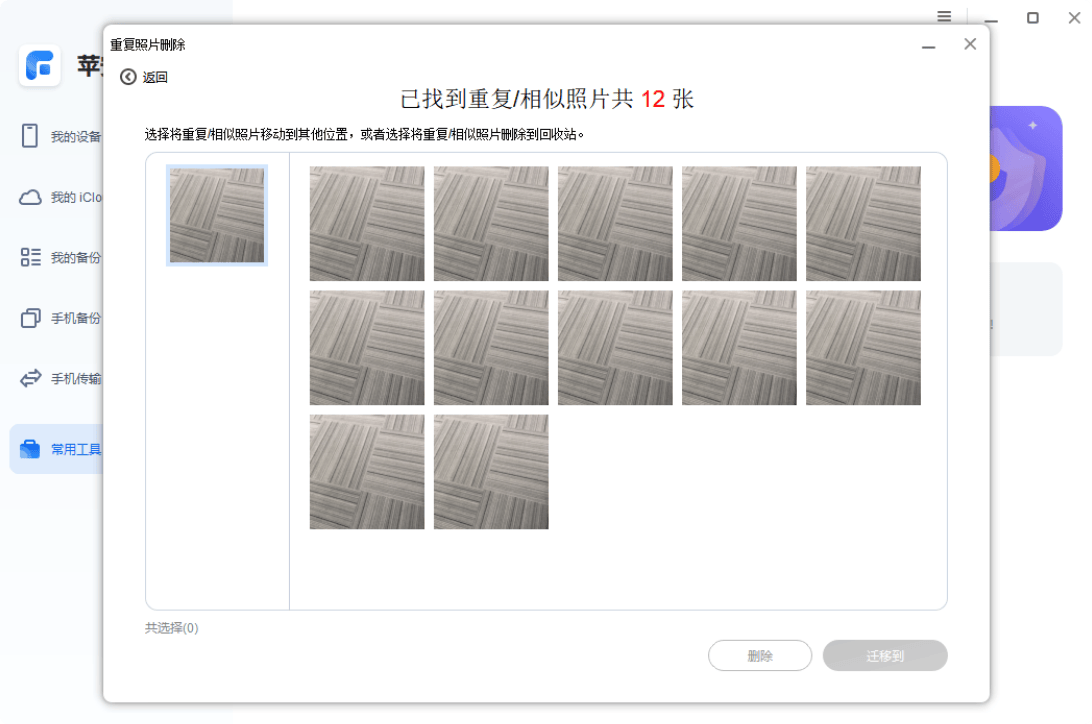Screen dimensions: 1092x724
Task: Select fourth photo in the middle row
Action: [x=739, y=347]
